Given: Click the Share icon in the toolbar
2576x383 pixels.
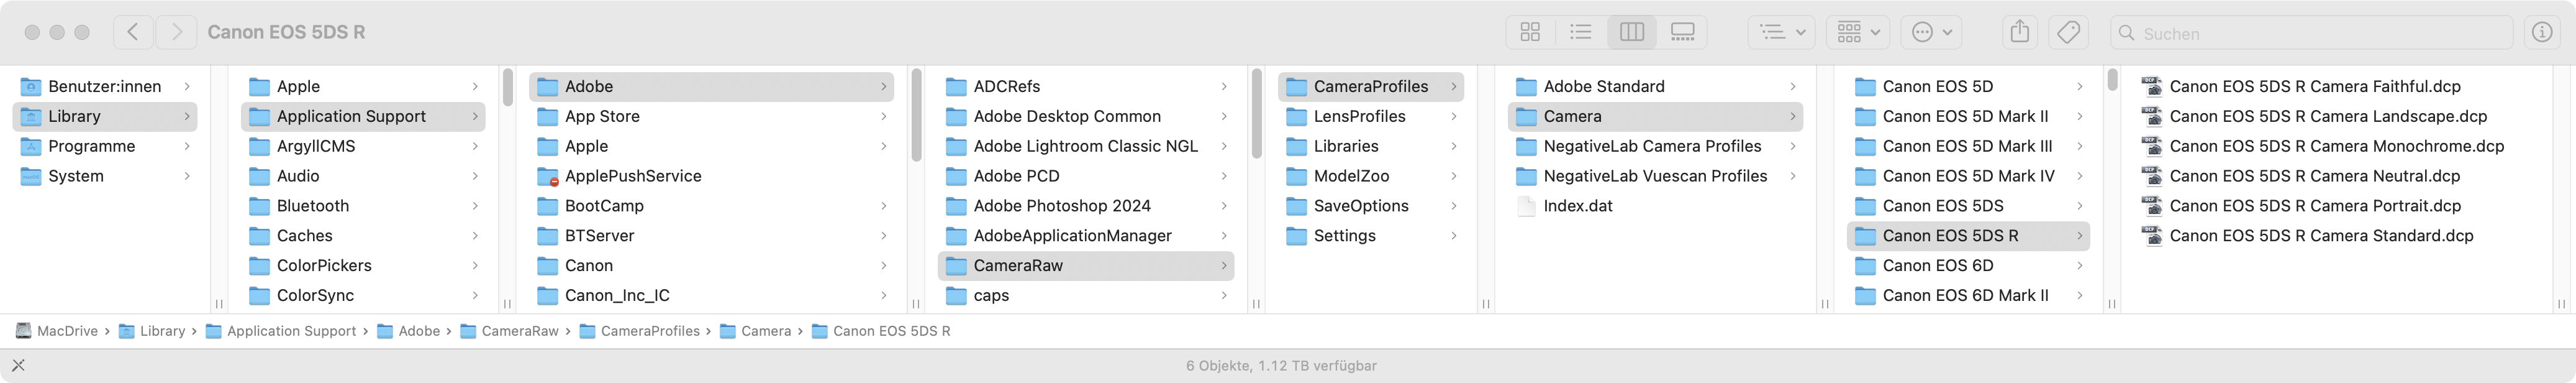Looking at the screenshot, I should pos(2020,32).
